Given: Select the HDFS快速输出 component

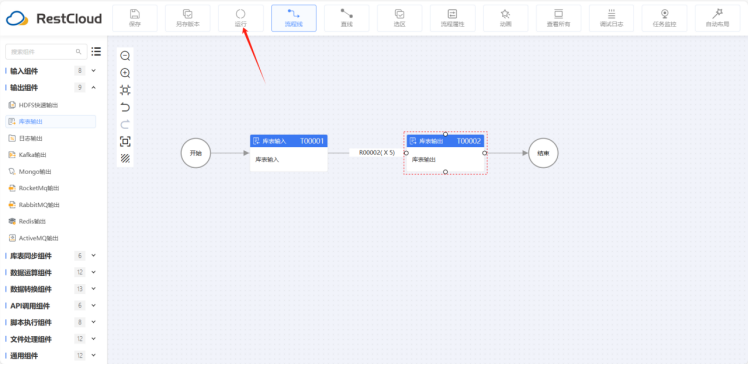Looking at the screenshot, I should 51,105.
